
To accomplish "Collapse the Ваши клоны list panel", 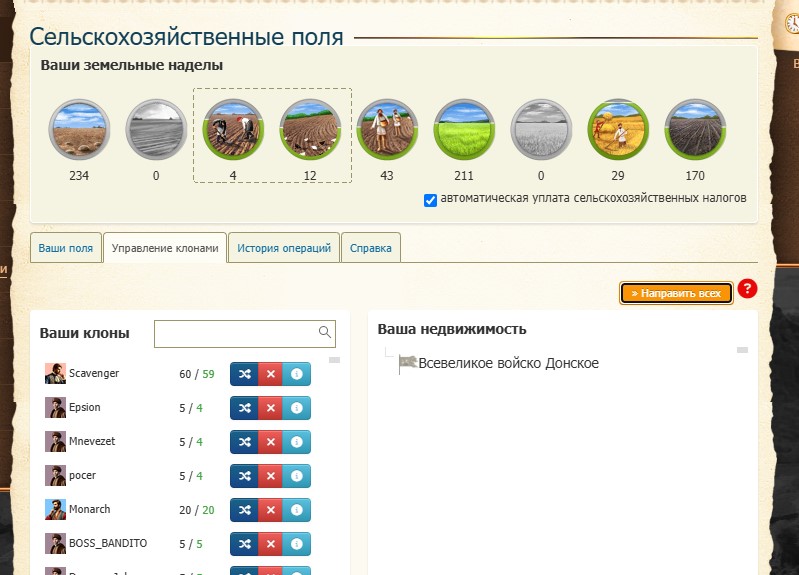I will point(335,360).
